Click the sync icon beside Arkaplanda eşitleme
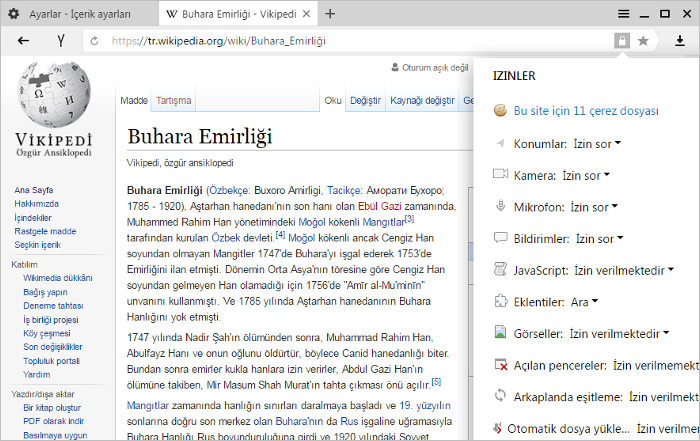700x441 pixels. [500, 395]
